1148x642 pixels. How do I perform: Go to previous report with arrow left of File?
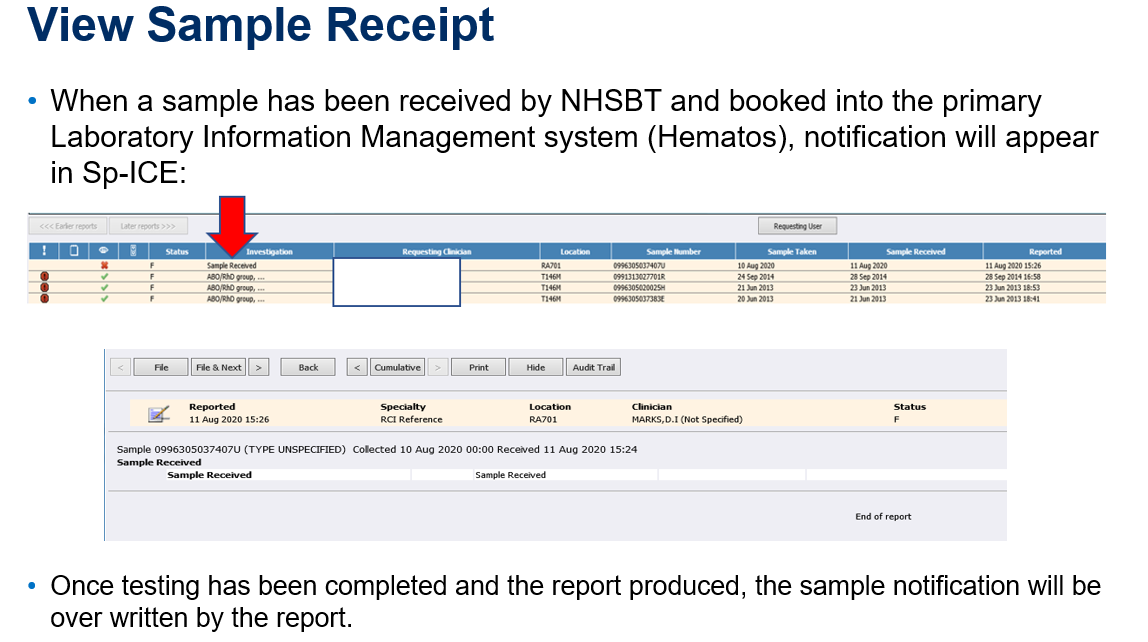pos(120,367)
